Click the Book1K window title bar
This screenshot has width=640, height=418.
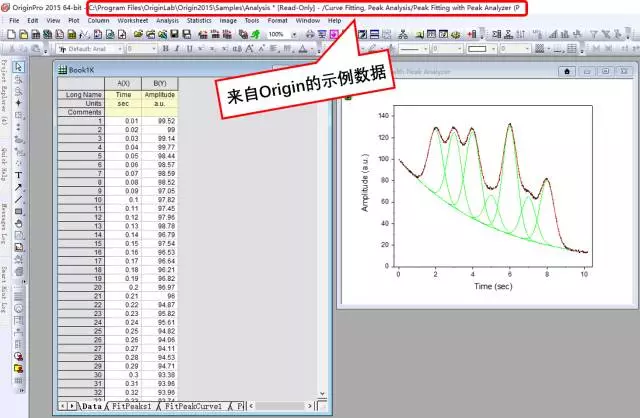pyautogui.click(x=180, y=70)
